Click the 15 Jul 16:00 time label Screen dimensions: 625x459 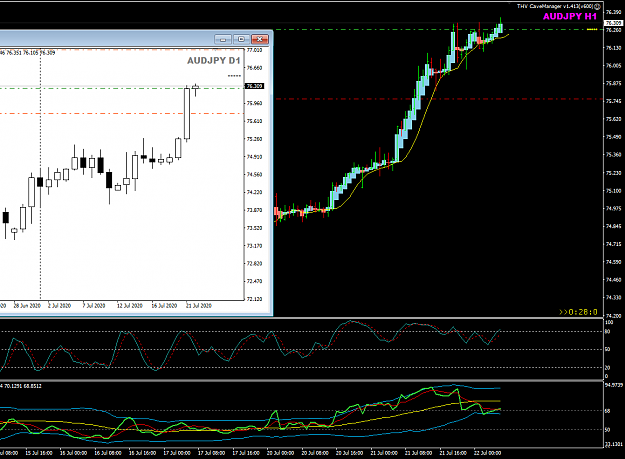(39, 453)
